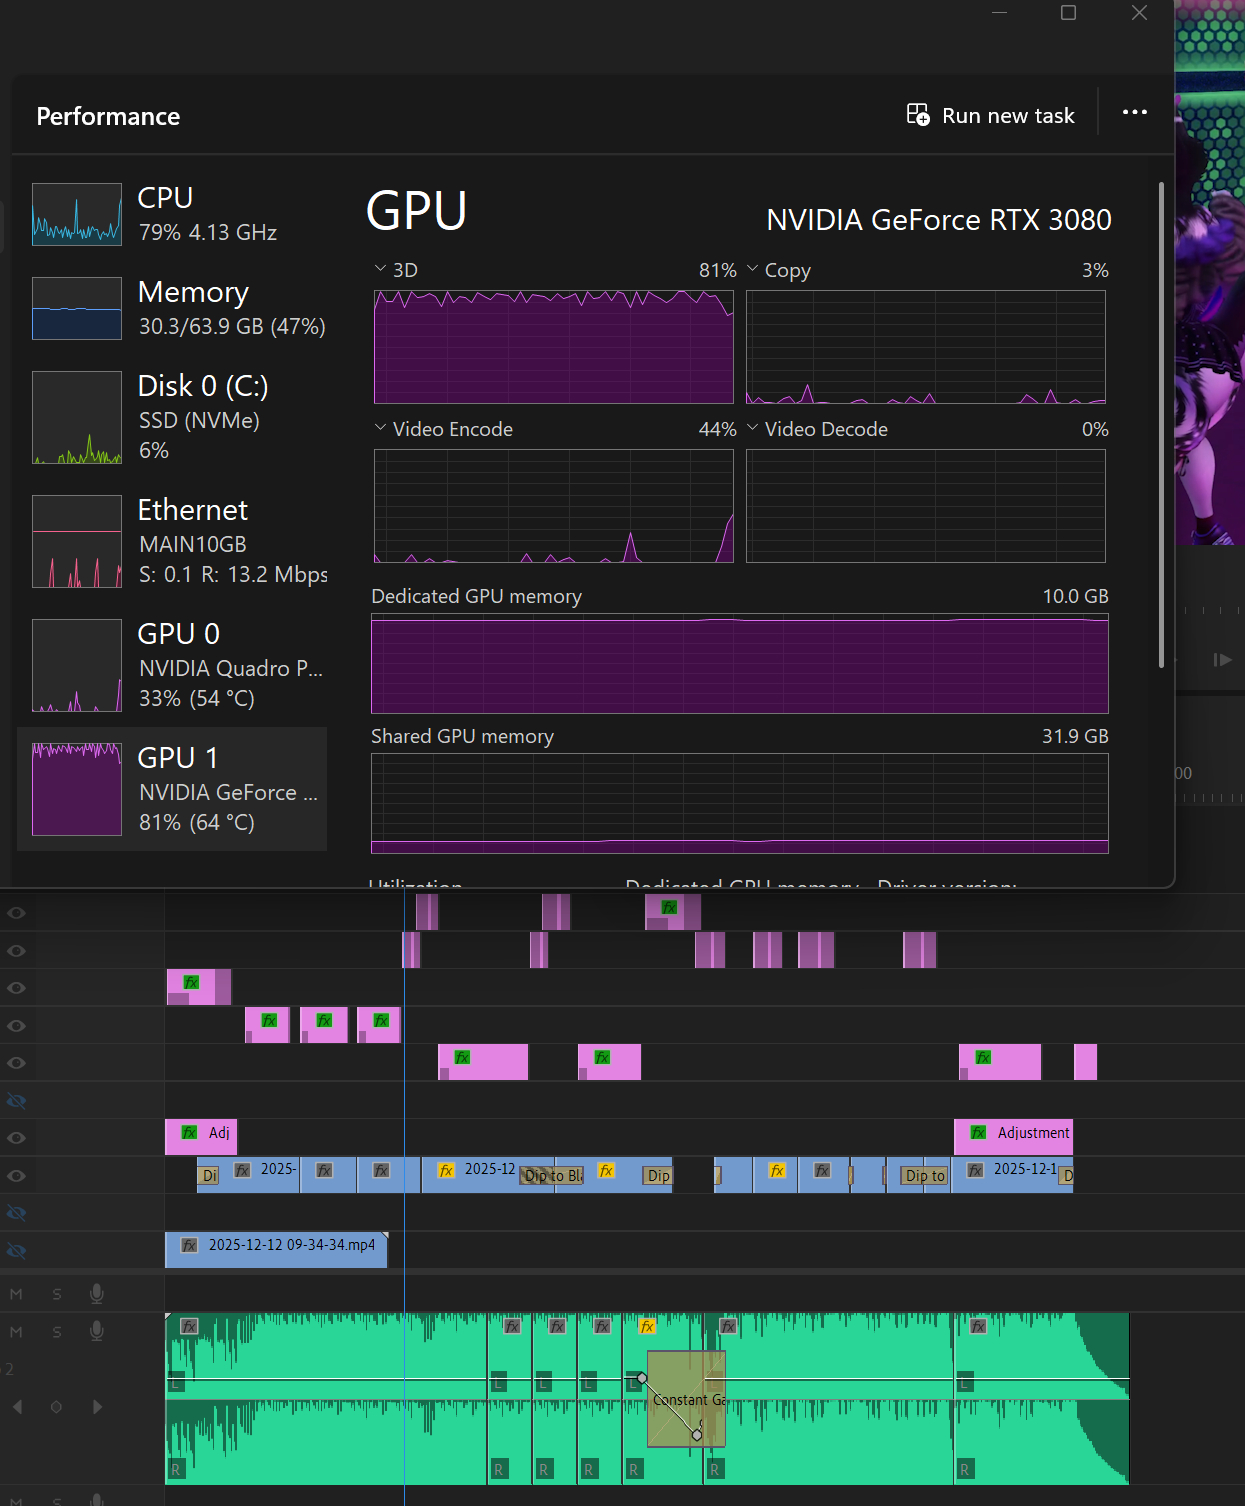Viewport: 1245px width, 1506px height.
Task: Click yellow fx badge on audio clip near Constant Gain
Action: pyautogui.click(x=647, y=1327)
